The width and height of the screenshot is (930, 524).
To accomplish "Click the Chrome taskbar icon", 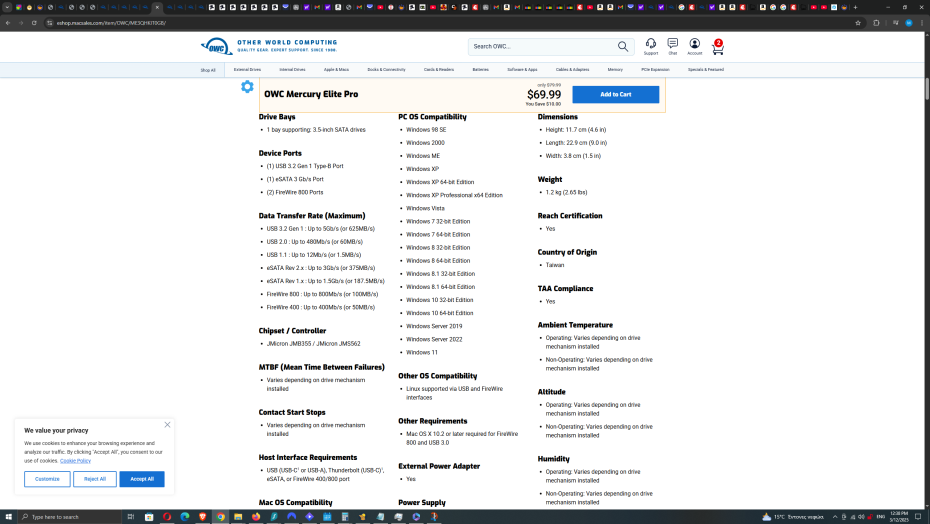I will [x=220, y=517].
